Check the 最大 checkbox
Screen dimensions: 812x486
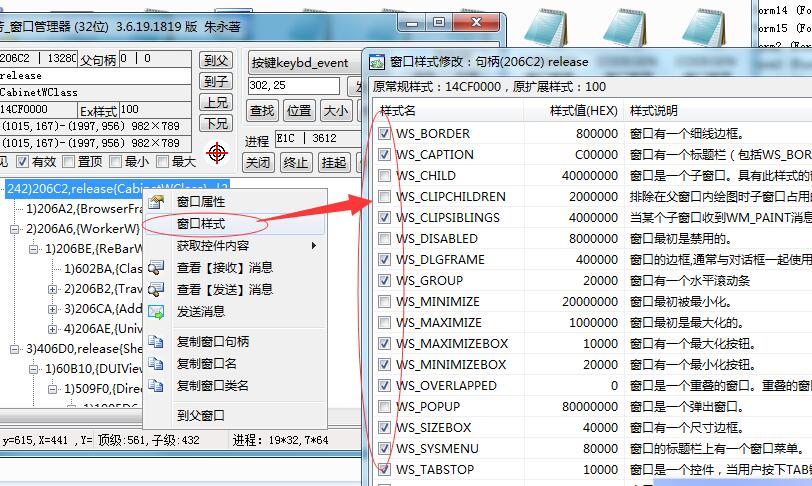163,162
